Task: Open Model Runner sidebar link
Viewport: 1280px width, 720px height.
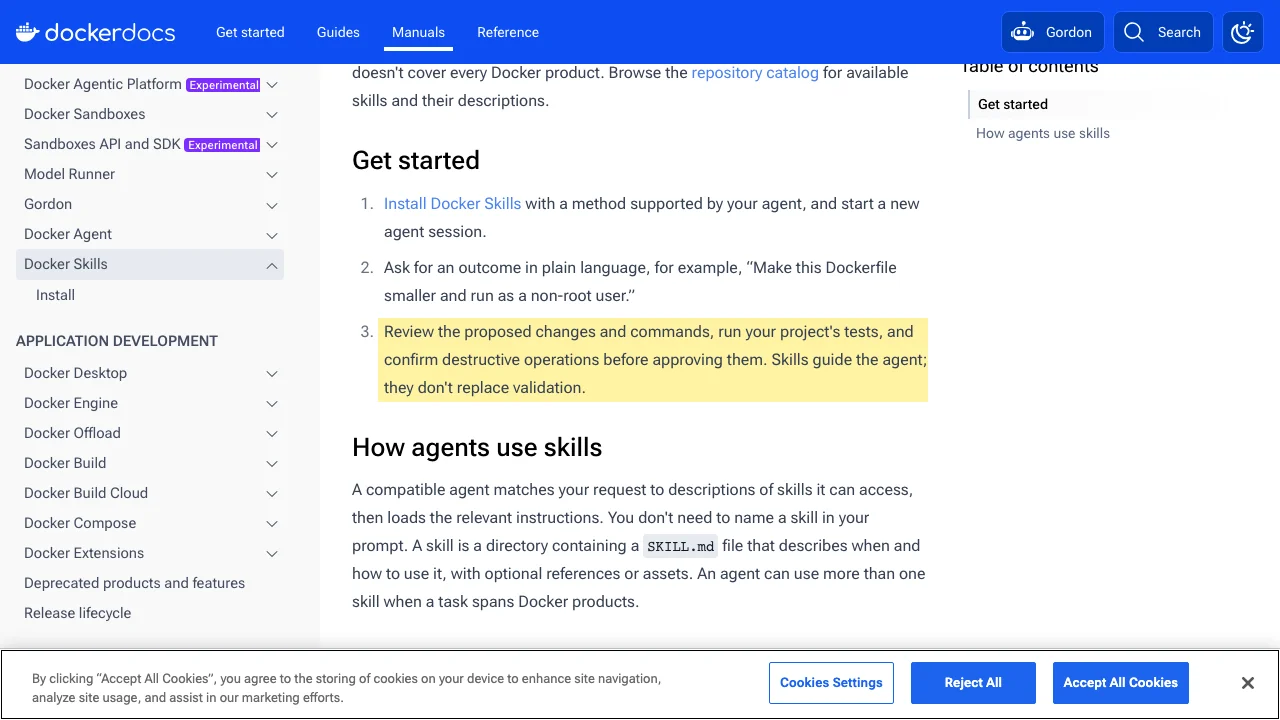Action: pos(70,174)
